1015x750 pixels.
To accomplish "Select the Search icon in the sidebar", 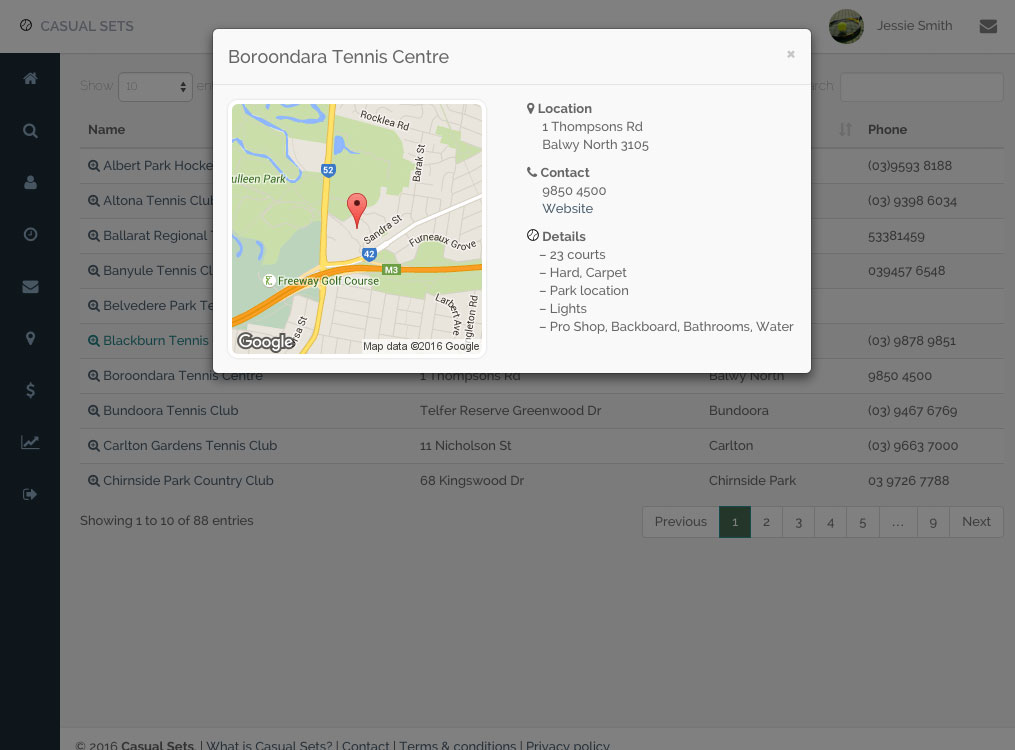I will 30,130.
